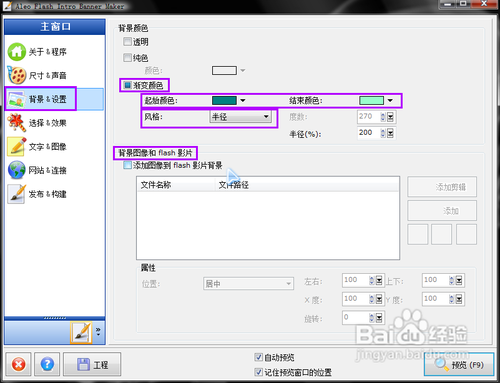Image resolution: width=500 pixels, height=383 pixels.
Task: Open the 尺寸&声音 film reel icon
Action: coord(17,75)
